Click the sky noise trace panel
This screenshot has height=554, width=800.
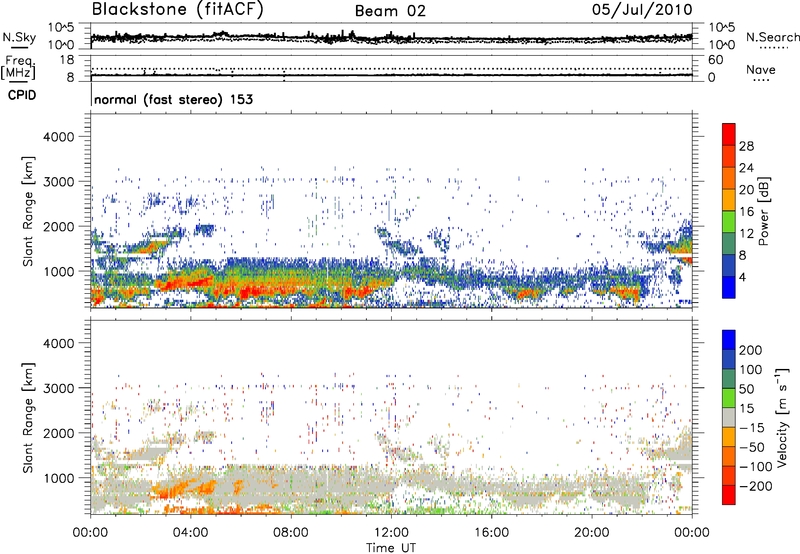tap(391, 36)
